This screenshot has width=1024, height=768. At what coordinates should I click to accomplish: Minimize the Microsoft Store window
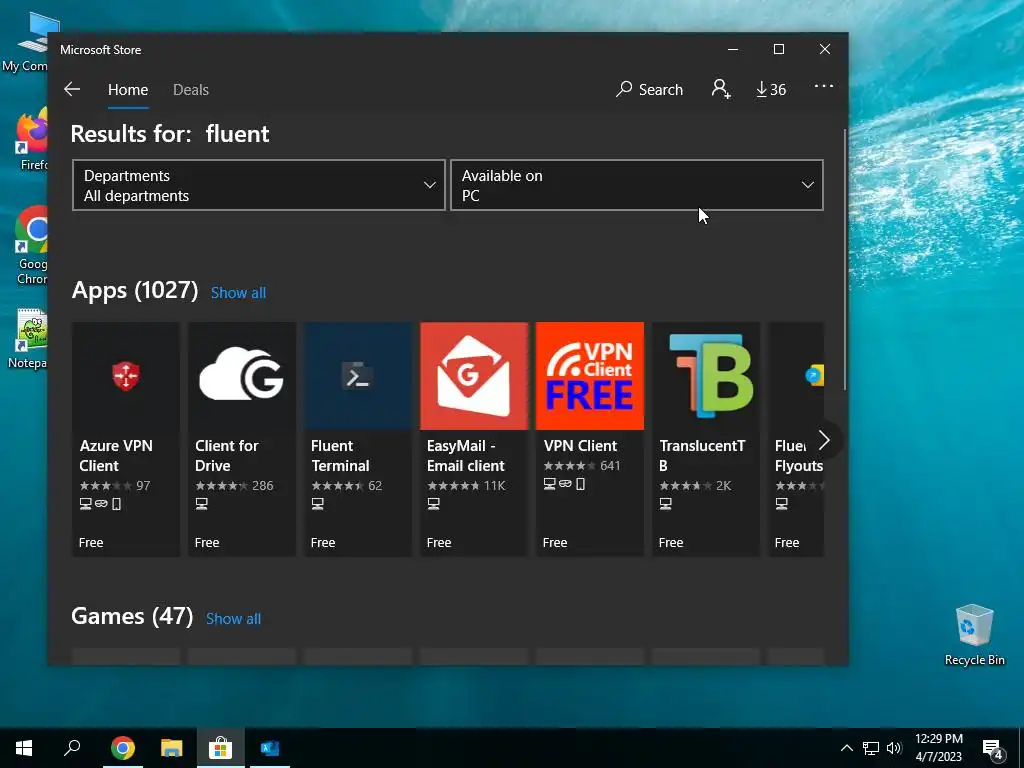point(733,50)
